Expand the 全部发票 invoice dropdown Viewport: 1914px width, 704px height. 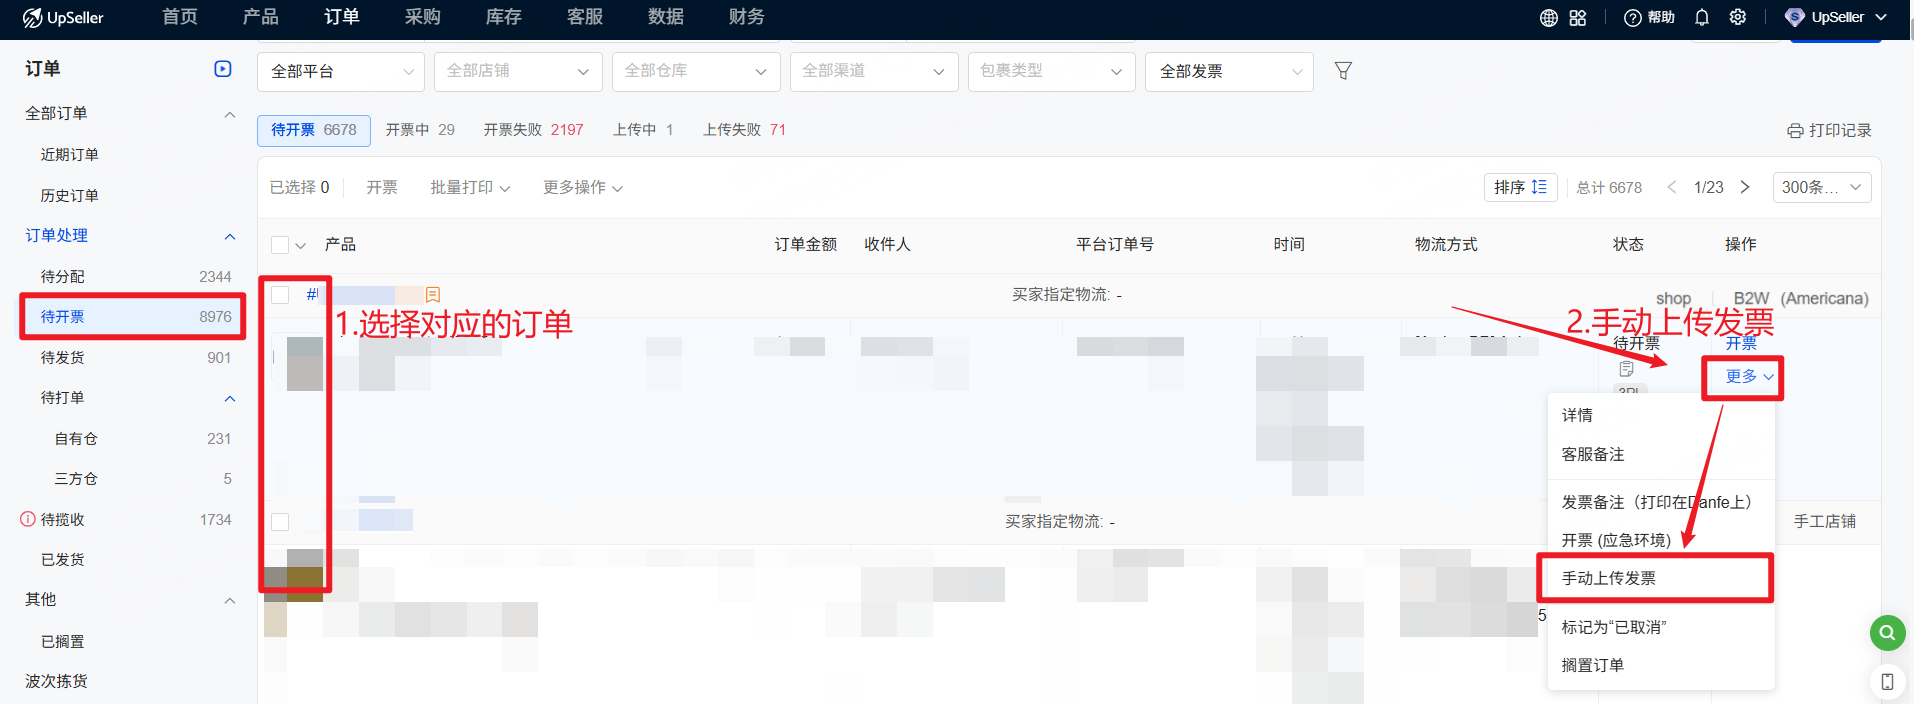point(1229,72)
